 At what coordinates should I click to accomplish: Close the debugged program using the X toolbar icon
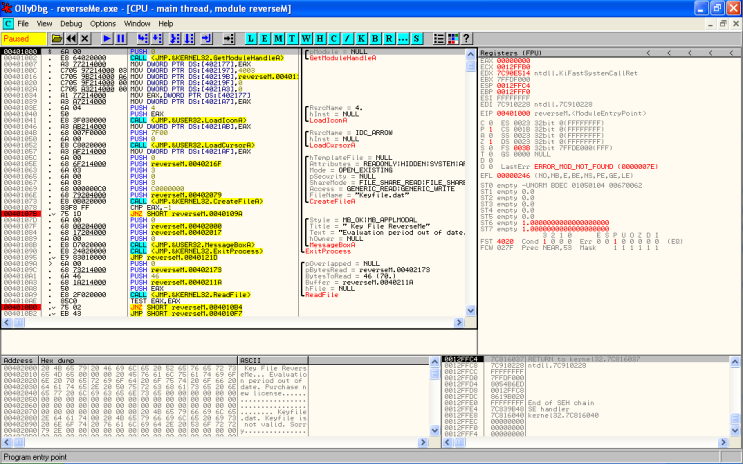point(85,39)
